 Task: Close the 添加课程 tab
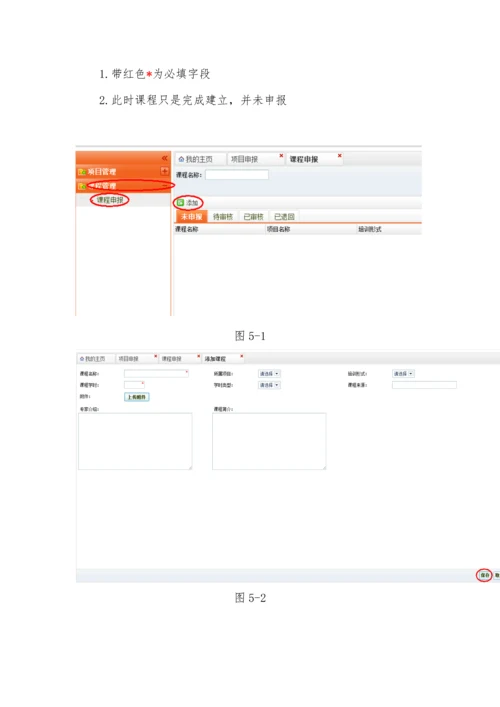242,356
